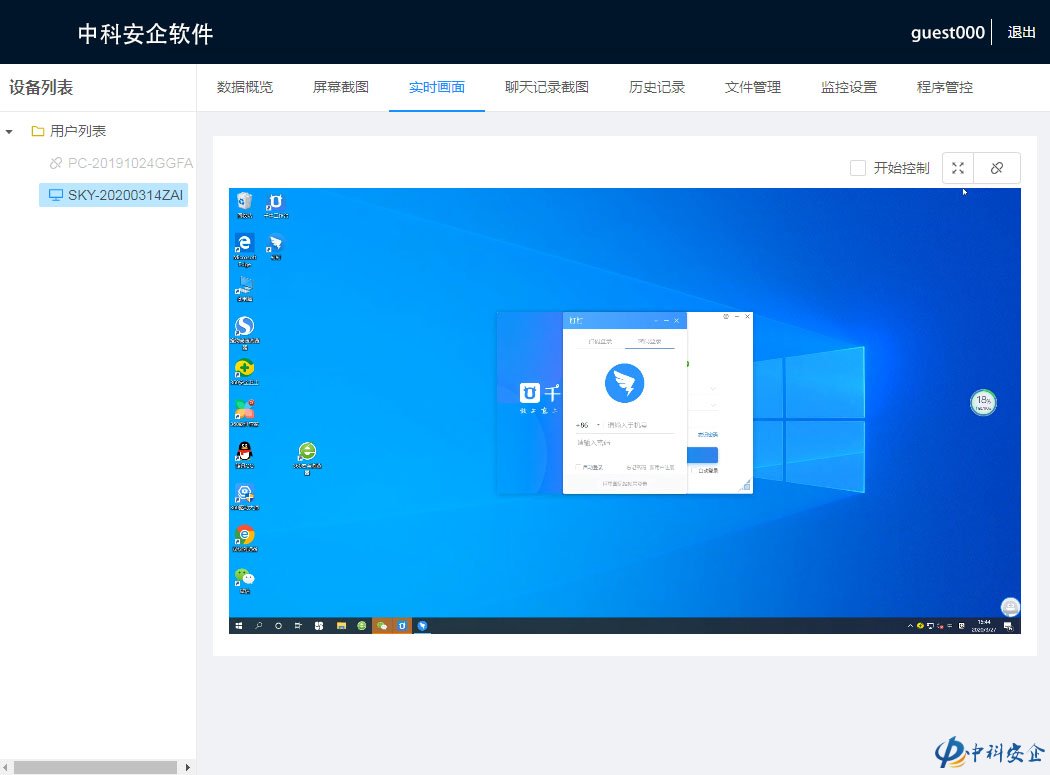Click the disconnect link icon button
This screenshot has width=1050, height=775.
pos(997,168)
